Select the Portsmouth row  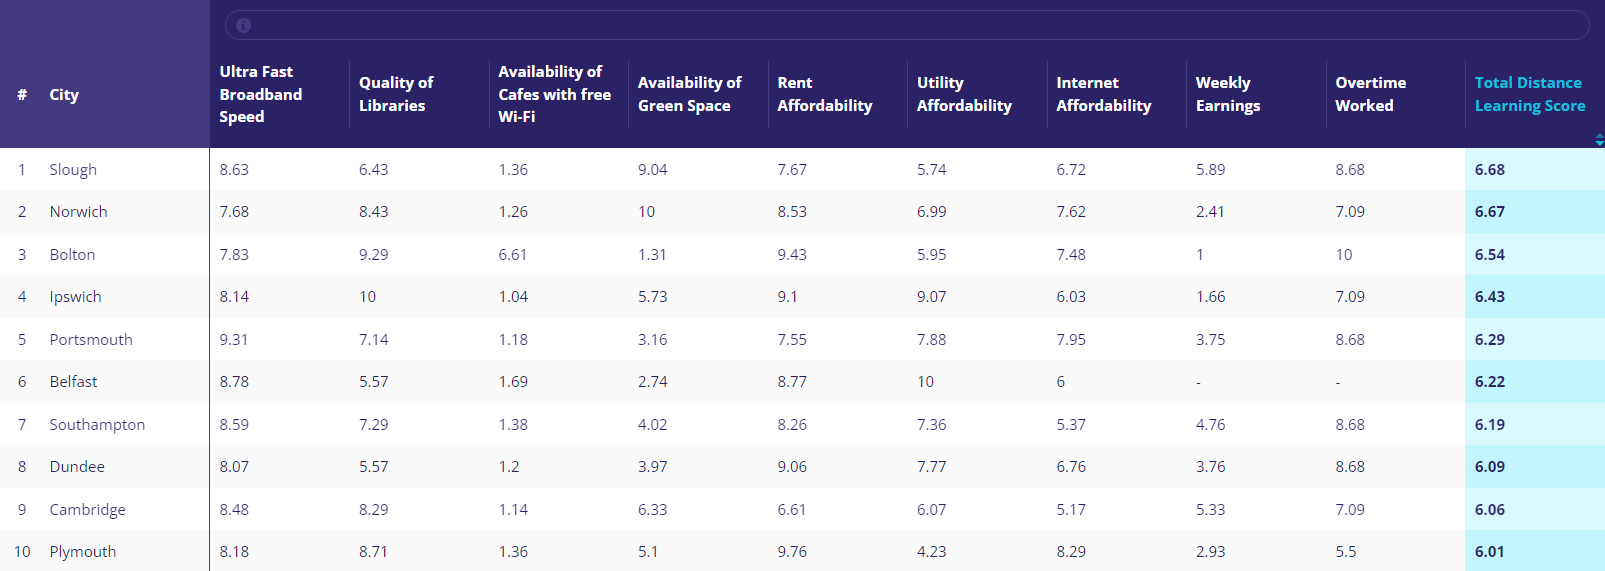91,340
